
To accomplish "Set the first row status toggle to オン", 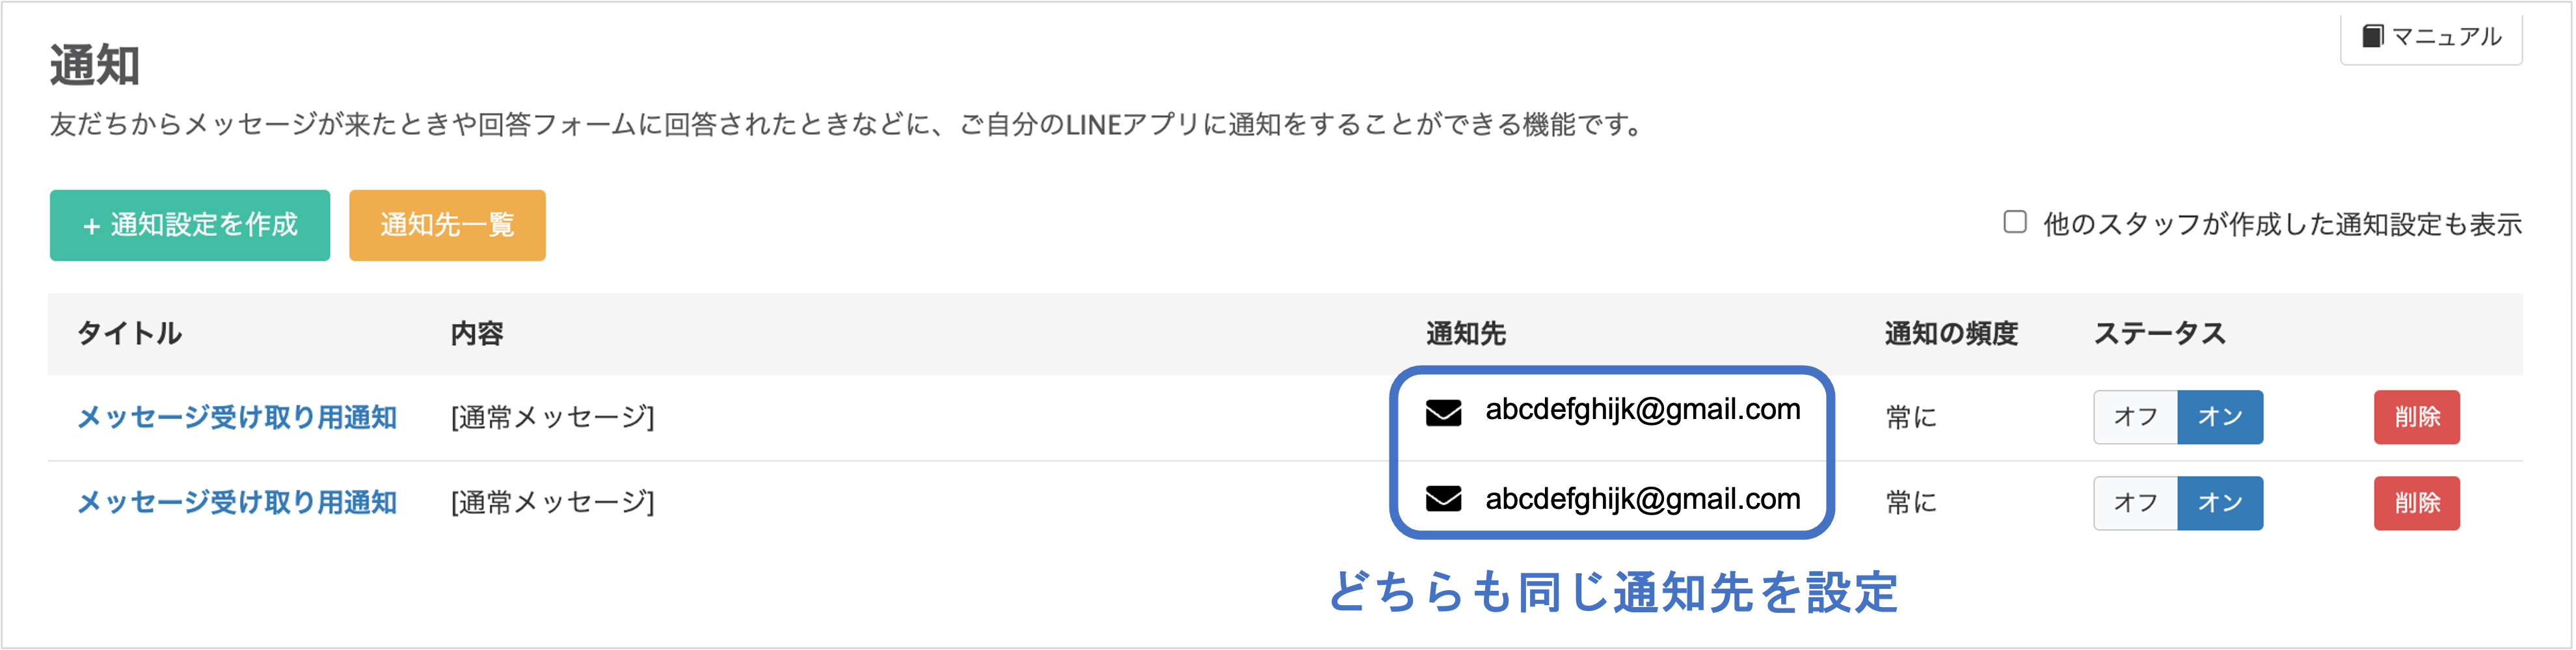I will click(x=2220, y=417).
